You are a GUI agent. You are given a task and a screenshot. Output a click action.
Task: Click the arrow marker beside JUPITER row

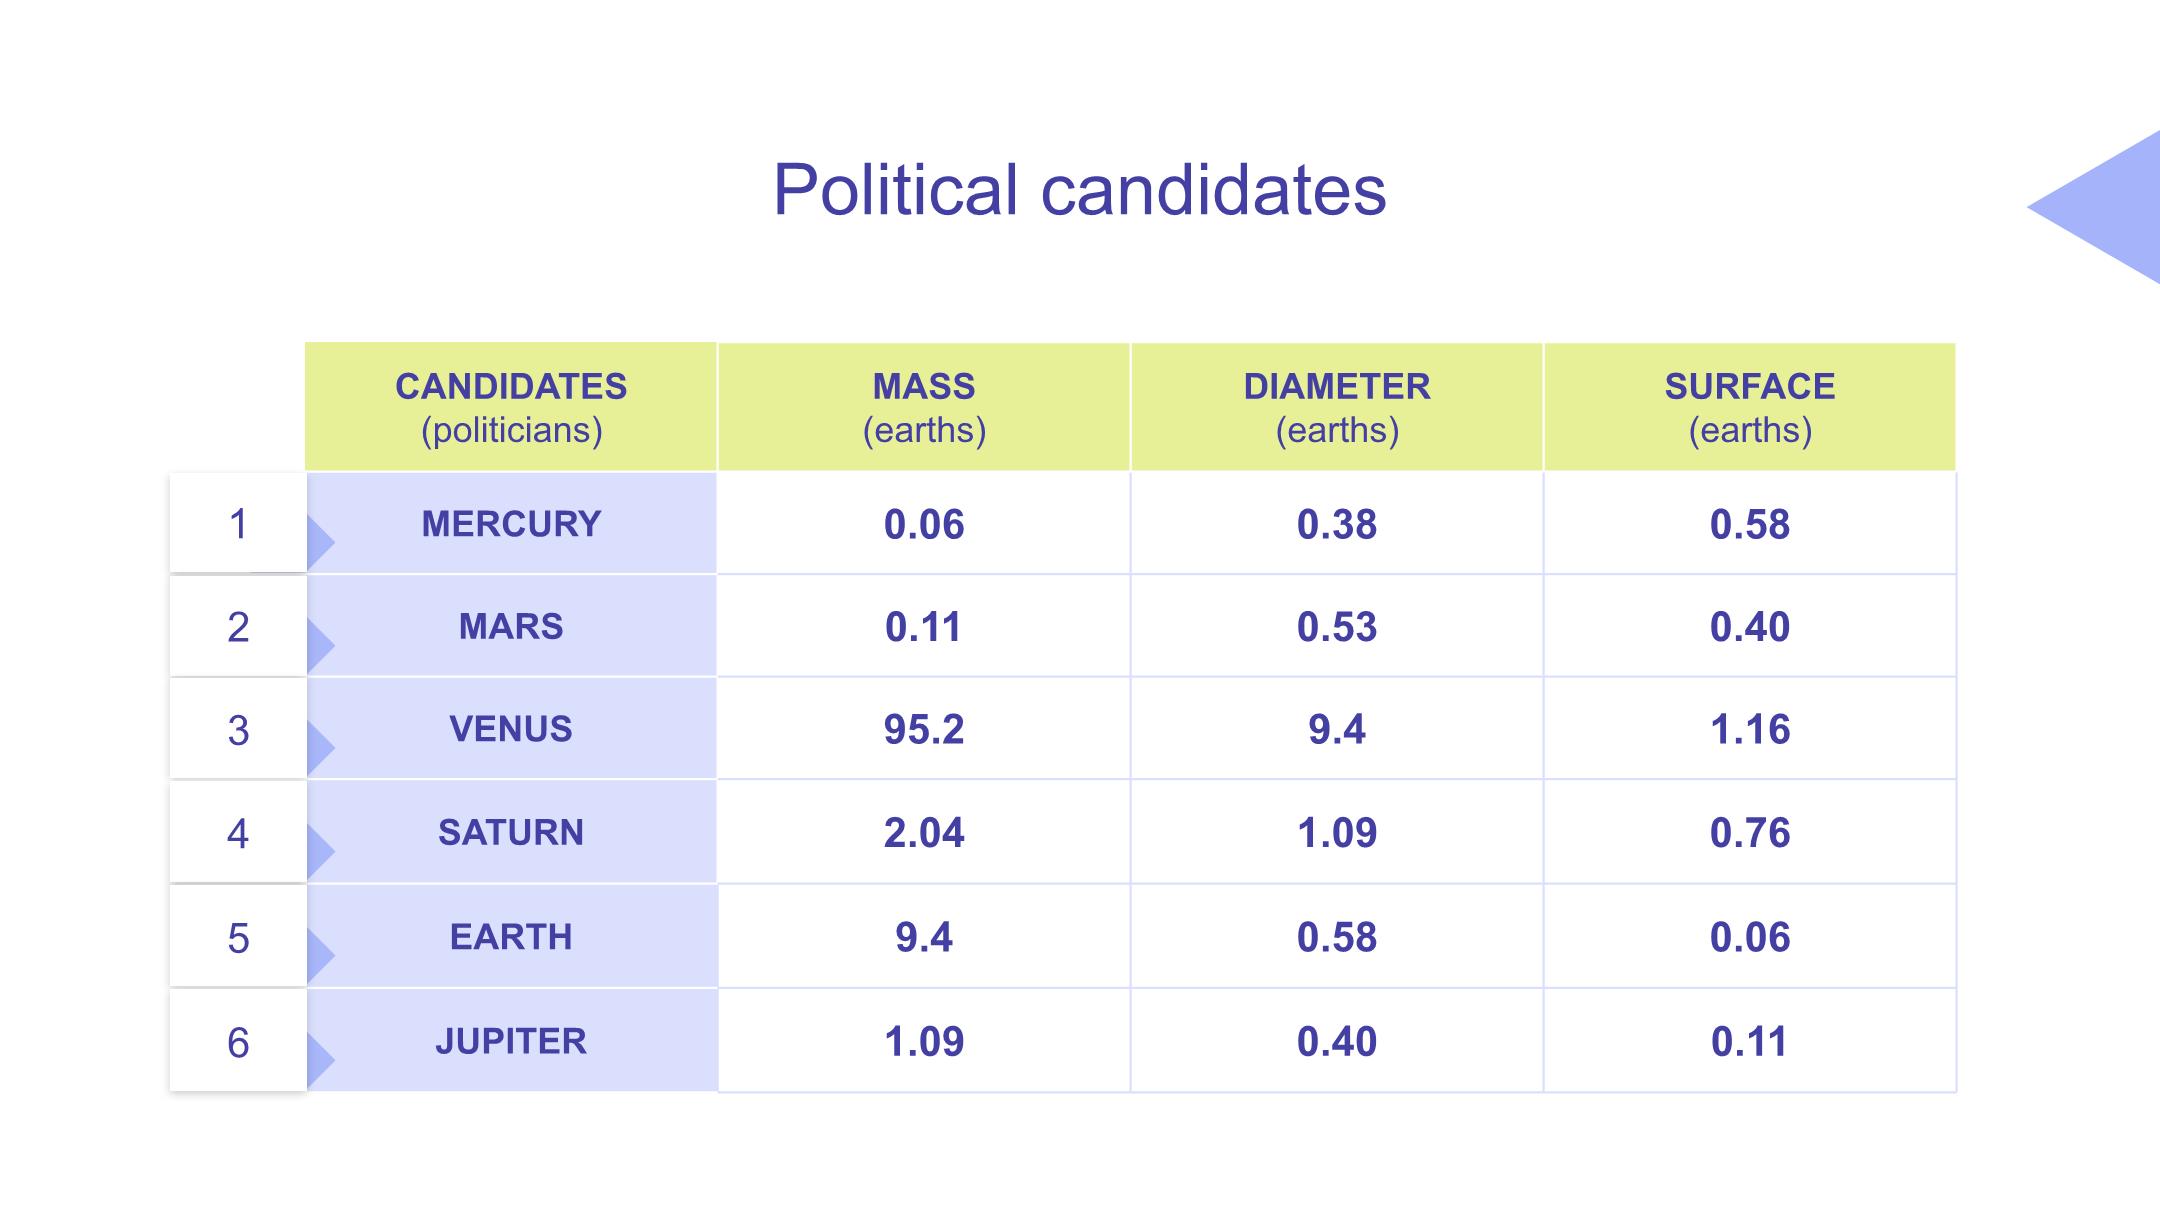(319, 1061)
